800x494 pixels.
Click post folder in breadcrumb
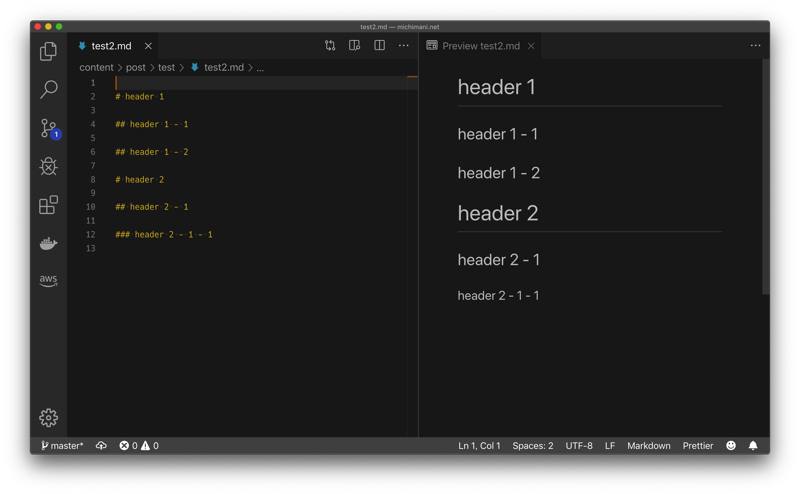pyautogui.click(x=136, y=67)
